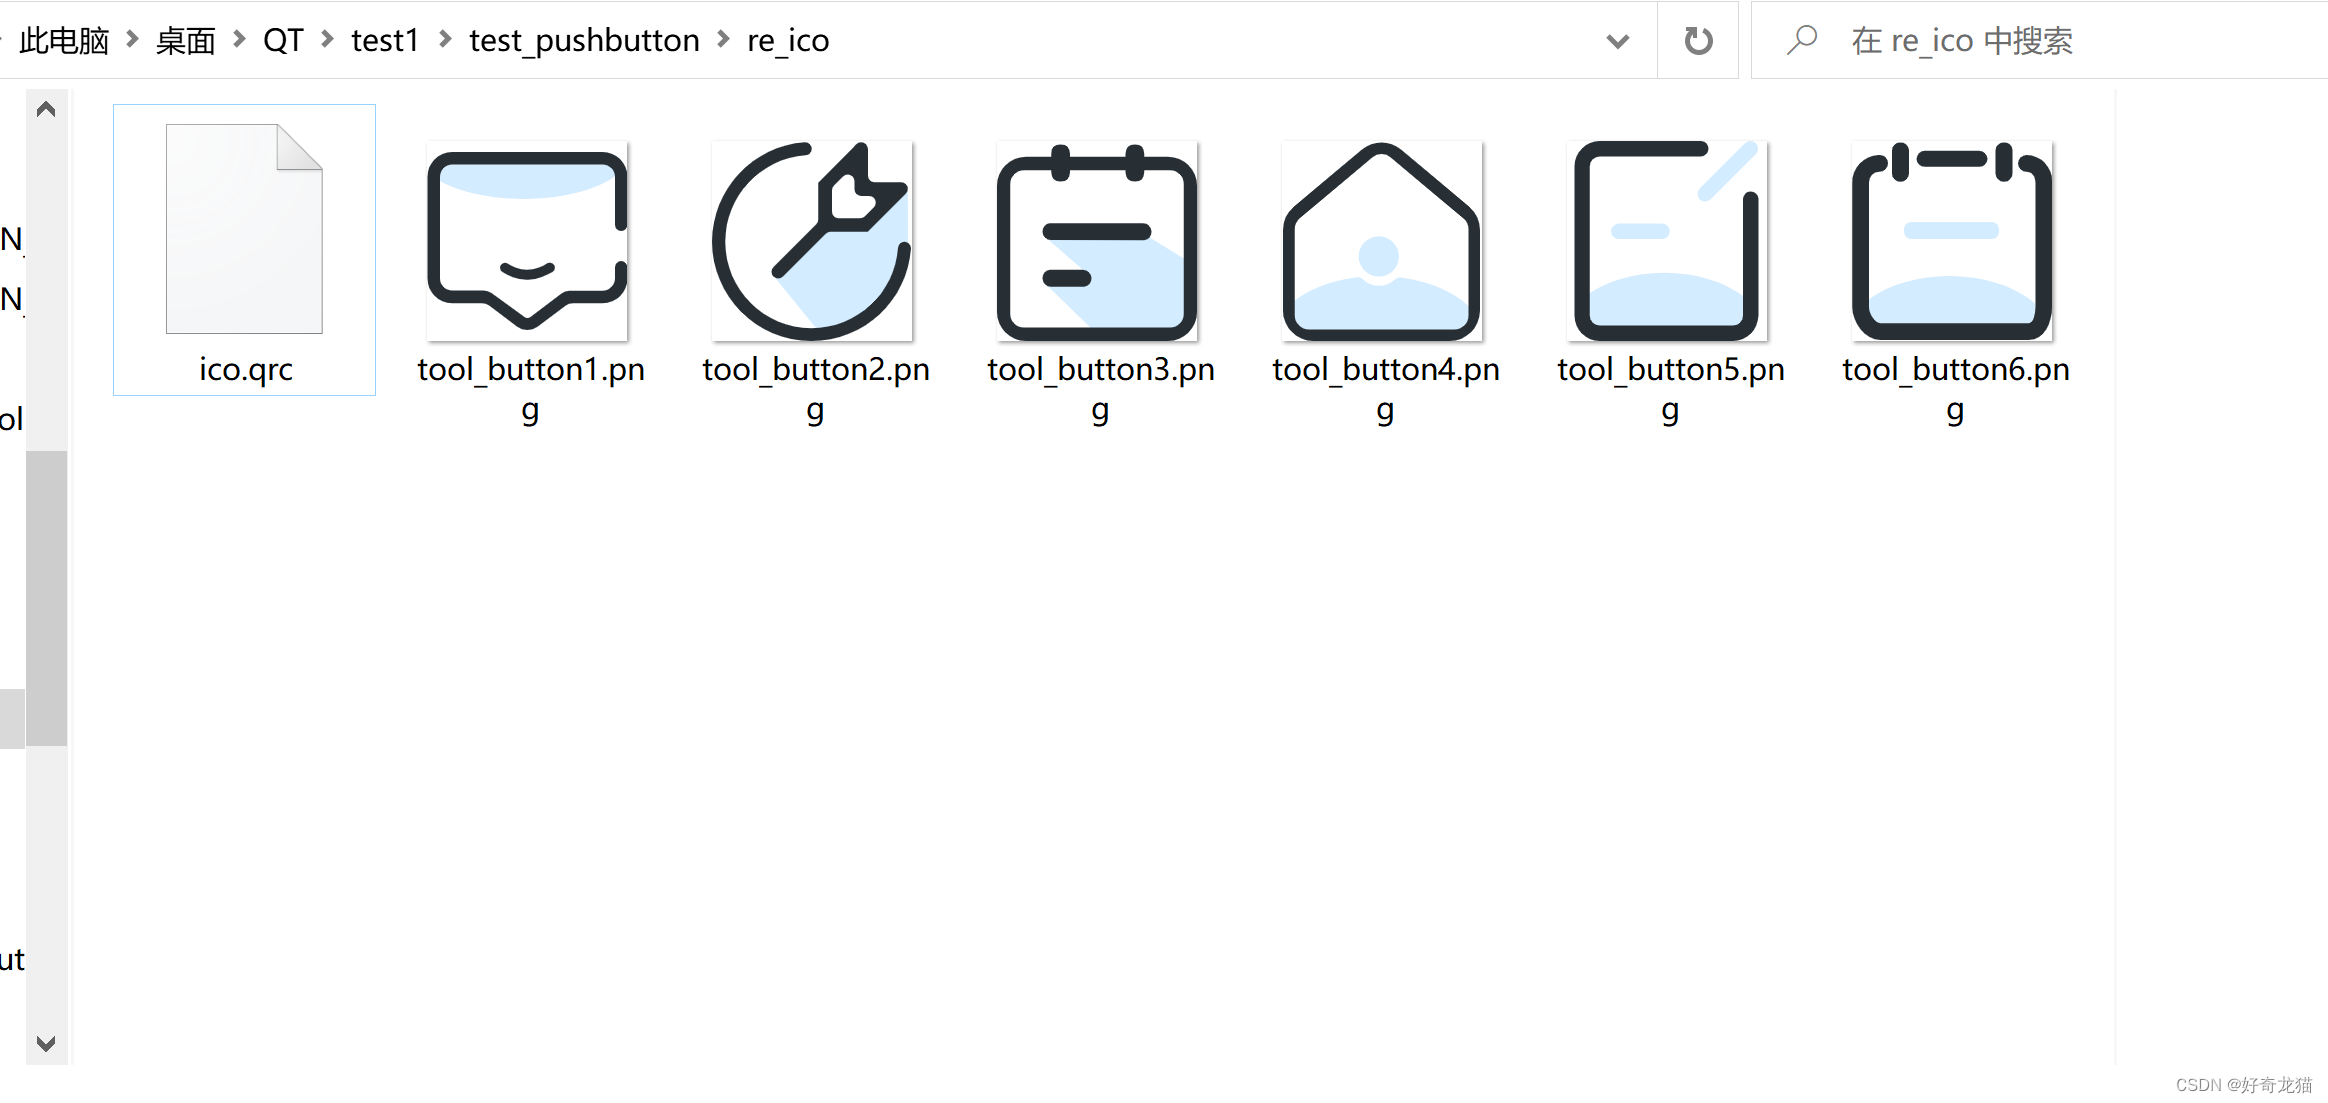
Task: Select tool_button4.png home thumbnail
Action: point(1382,240)
